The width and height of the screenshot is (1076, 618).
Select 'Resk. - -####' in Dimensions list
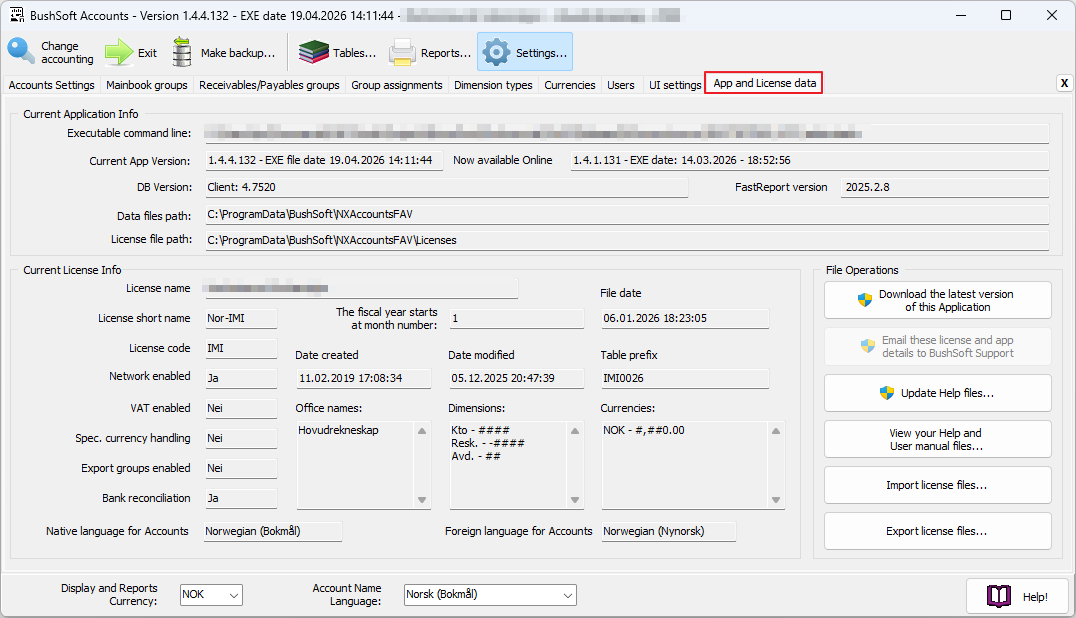click(488, 443)
